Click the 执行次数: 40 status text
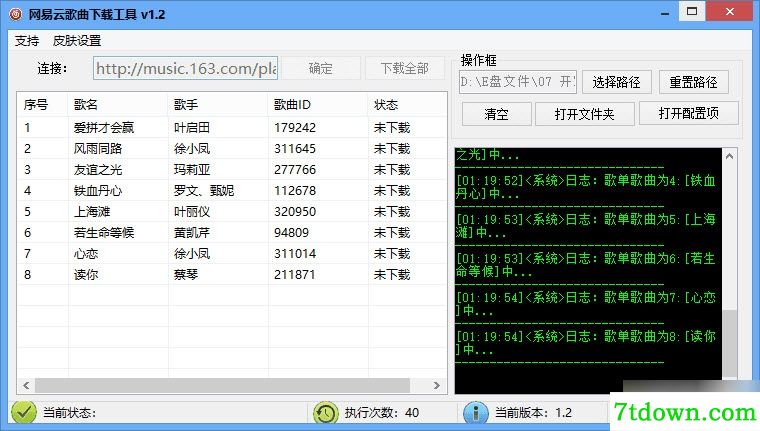Image resolution: width=760 pixels, height=431 pixels. (382, 413)
